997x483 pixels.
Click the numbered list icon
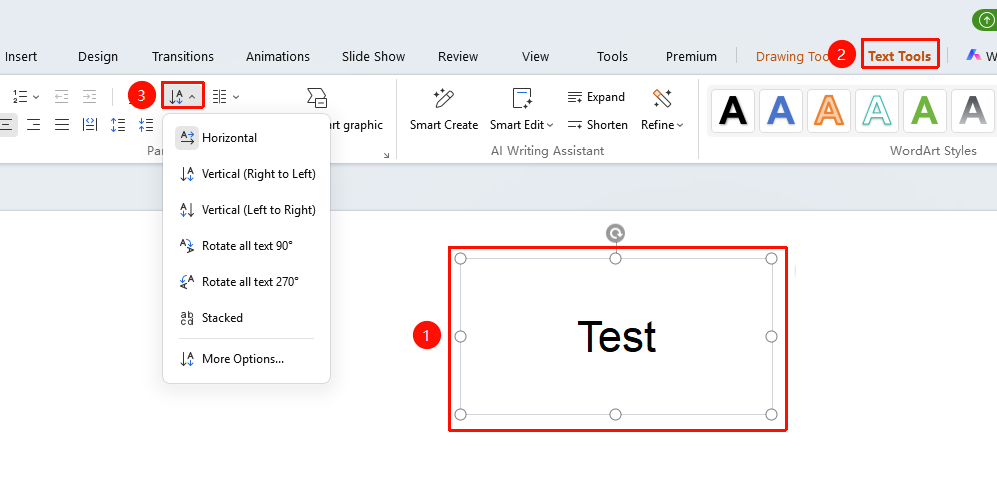click(x=20, y=97)
